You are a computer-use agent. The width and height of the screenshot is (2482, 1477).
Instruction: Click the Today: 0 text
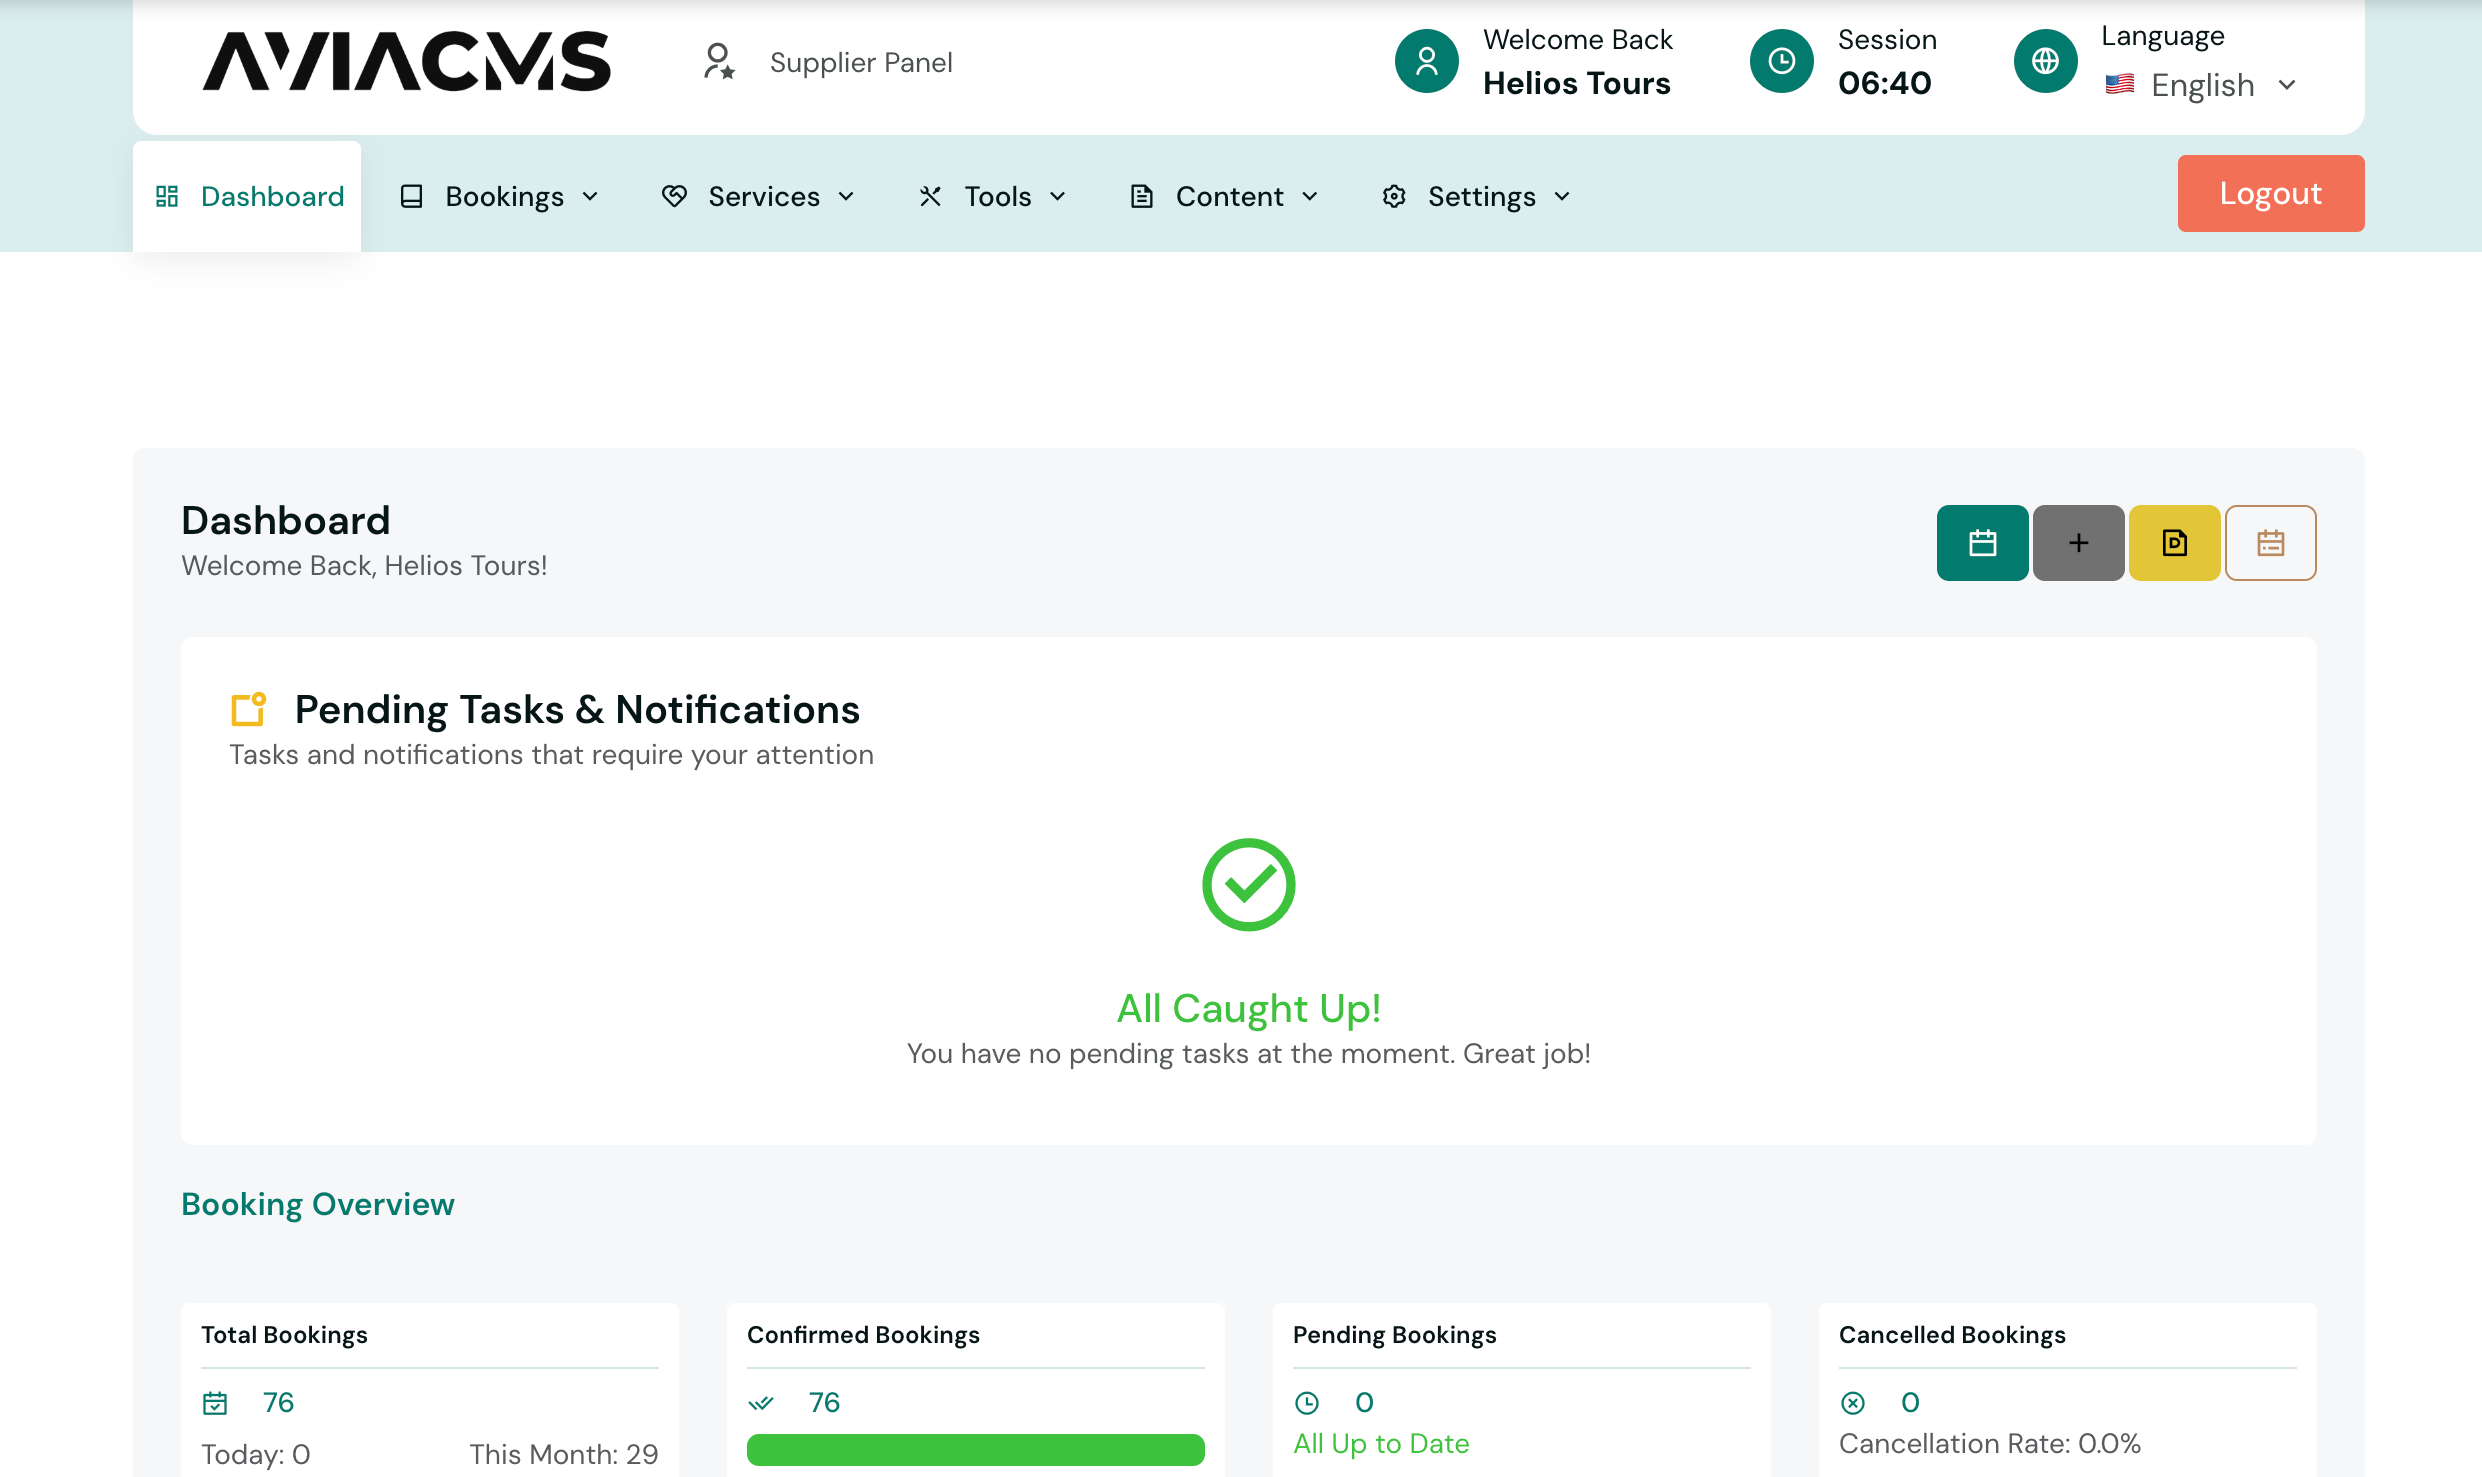click(x=255, y=1454)
